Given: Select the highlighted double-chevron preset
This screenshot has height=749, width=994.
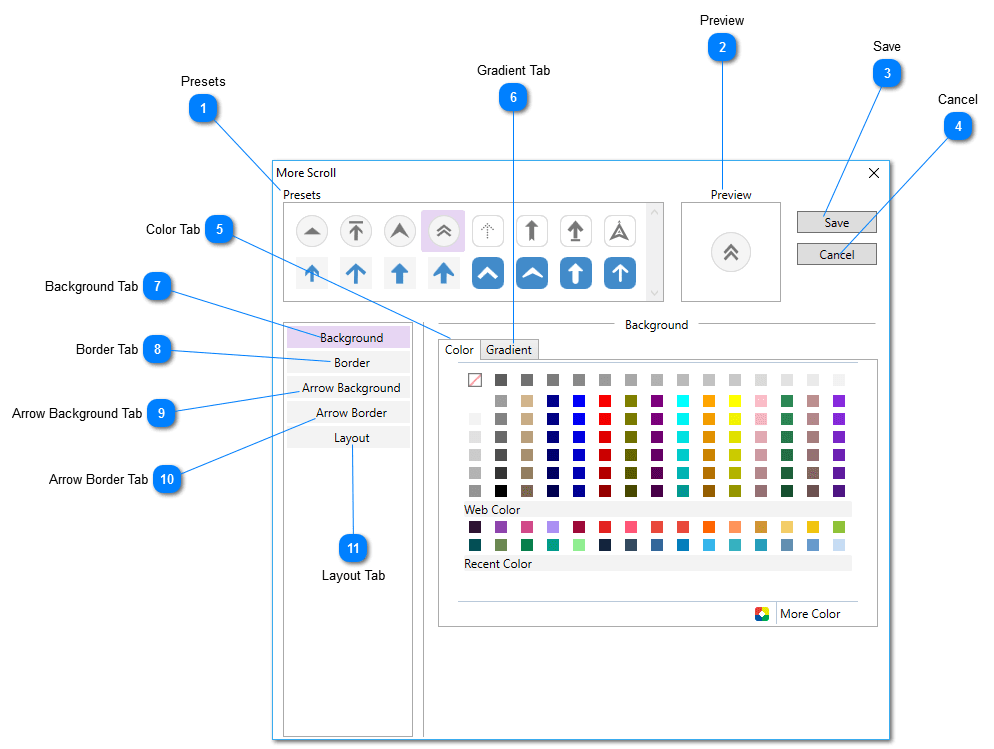Looking at the screenshot, I should 444,231.
